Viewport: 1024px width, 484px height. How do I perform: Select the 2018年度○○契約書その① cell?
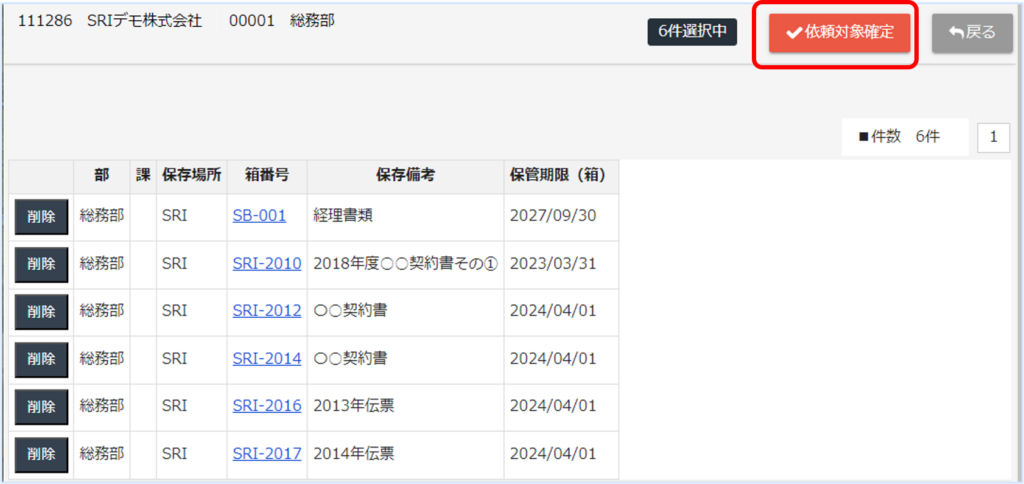(406, 264)
